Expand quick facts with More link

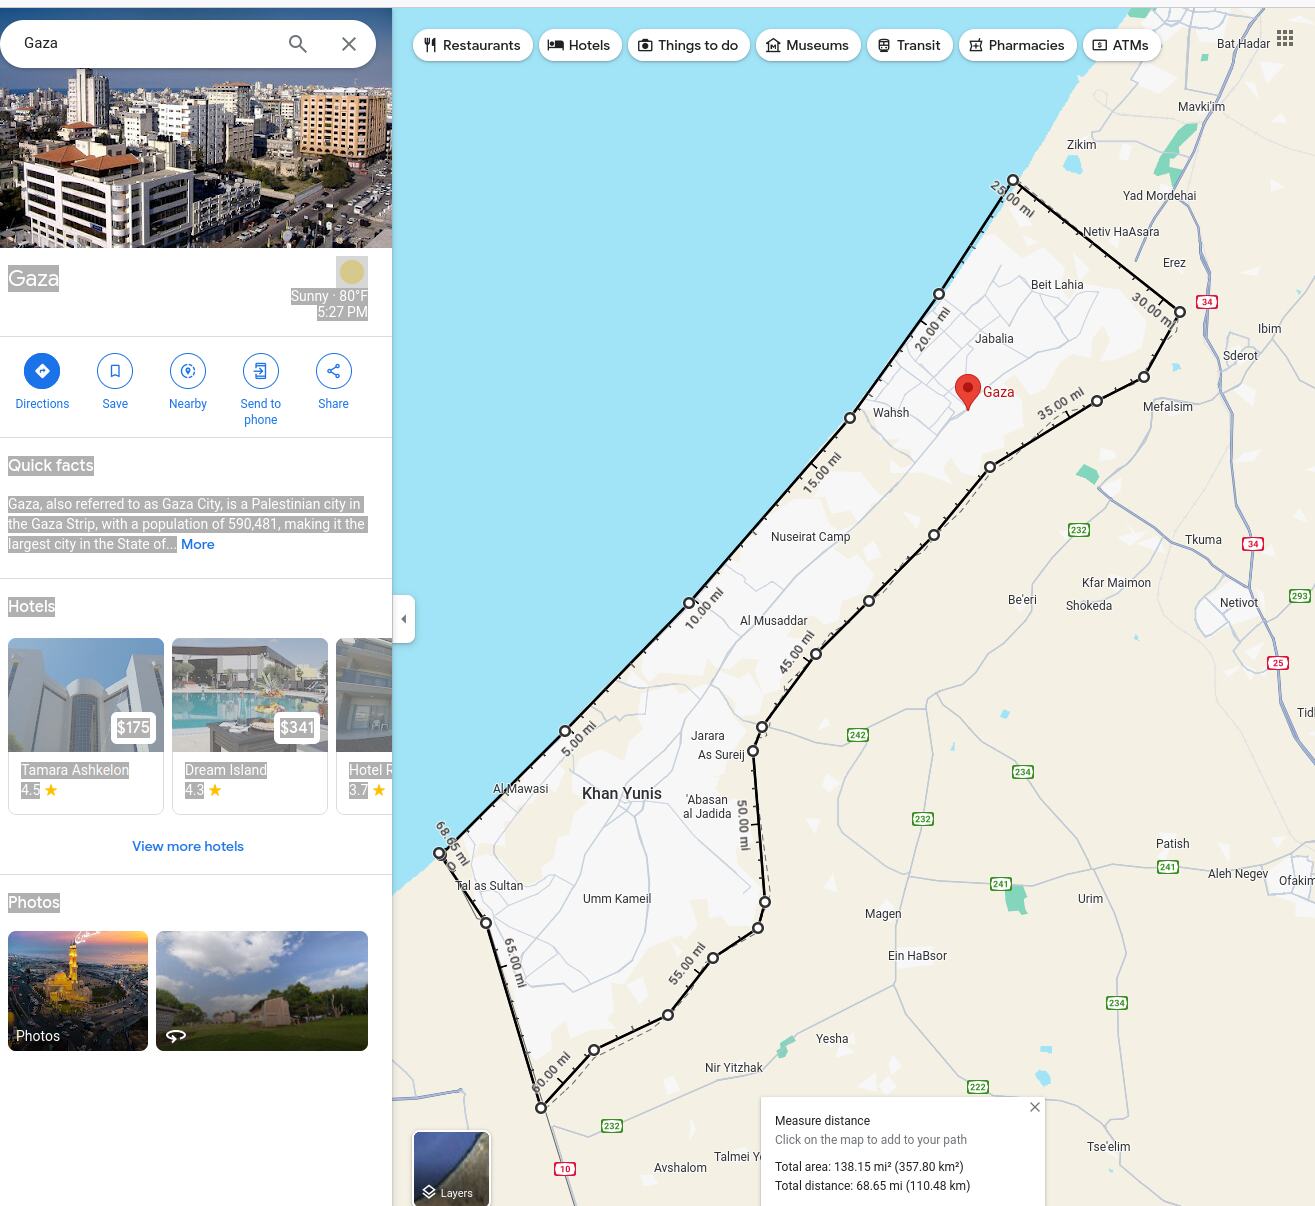198,544
